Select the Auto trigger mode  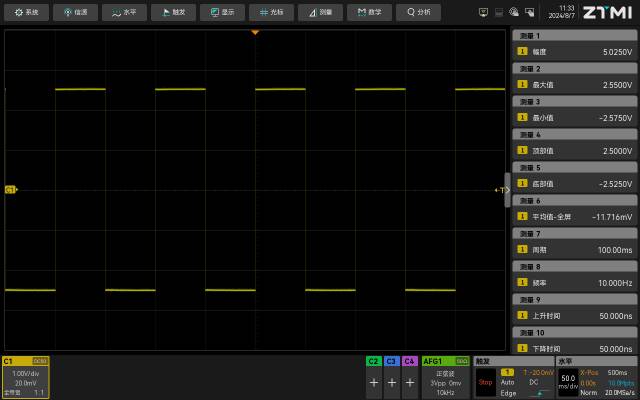point(507,382)
